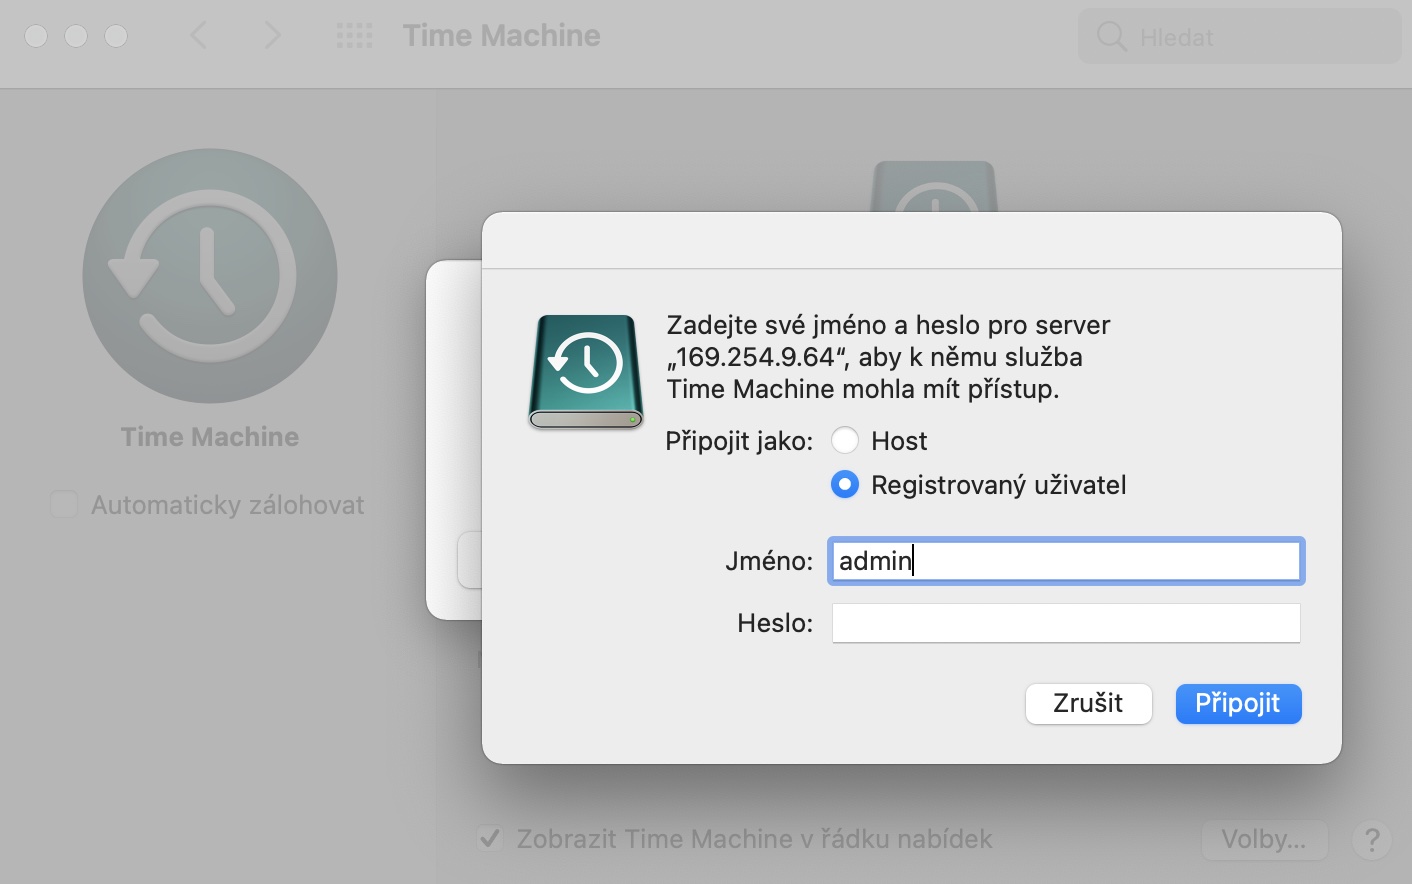Go back with the left chevron
The height and width of the screenshot is (884, 1412).
(198, 36)
